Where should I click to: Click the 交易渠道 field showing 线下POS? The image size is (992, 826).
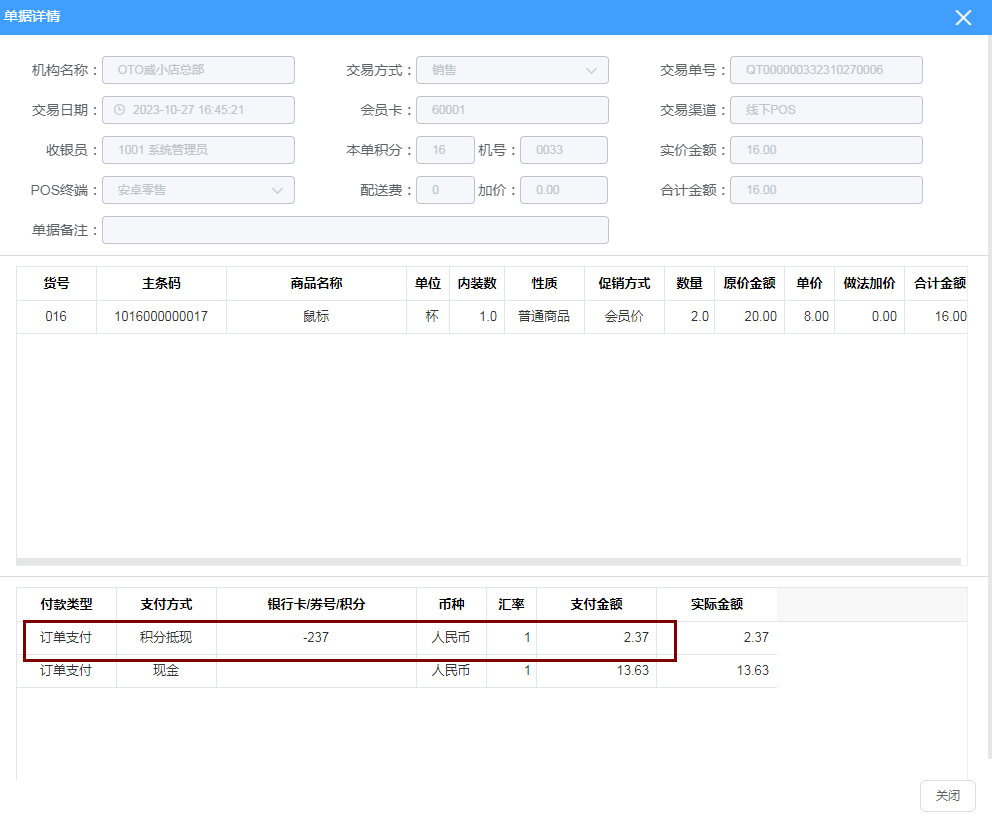[x=825, y=110]
